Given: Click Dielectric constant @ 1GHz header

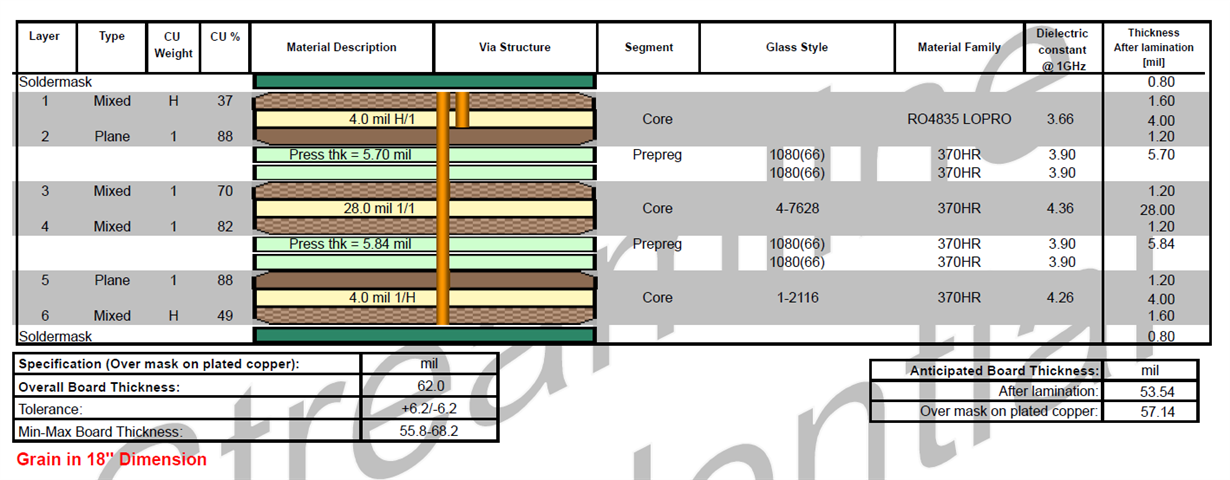Looking at the screenshot, I should point(1062,49).
